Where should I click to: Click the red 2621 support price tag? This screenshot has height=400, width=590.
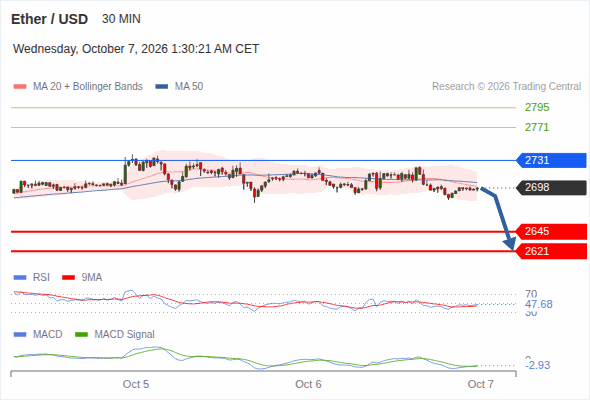(551, 251)
